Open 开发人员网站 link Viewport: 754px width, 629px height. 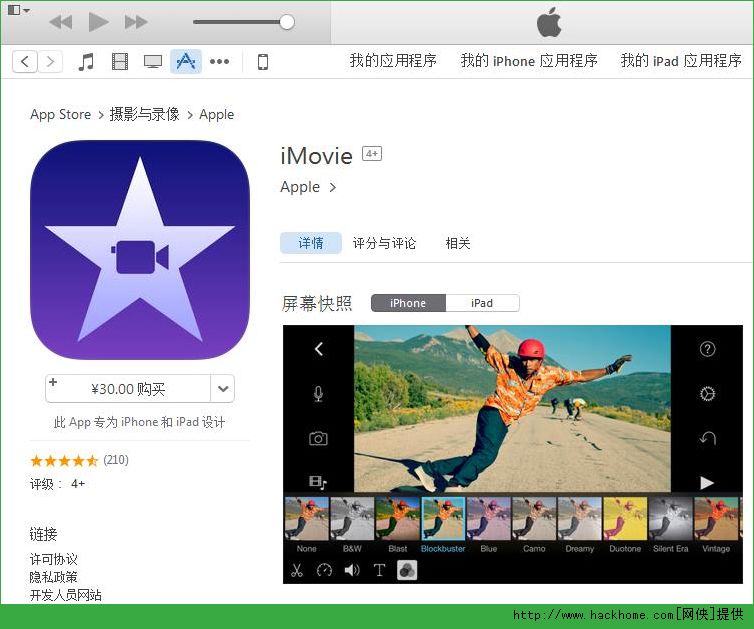[65, 595]
